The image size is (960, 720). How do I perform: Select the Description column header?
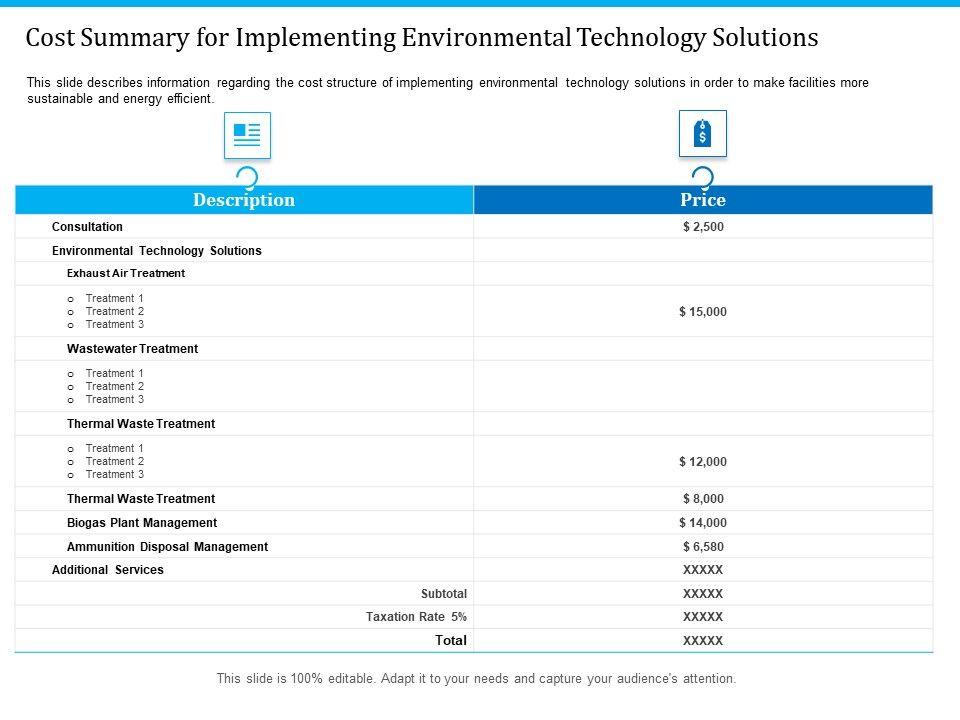244,200
